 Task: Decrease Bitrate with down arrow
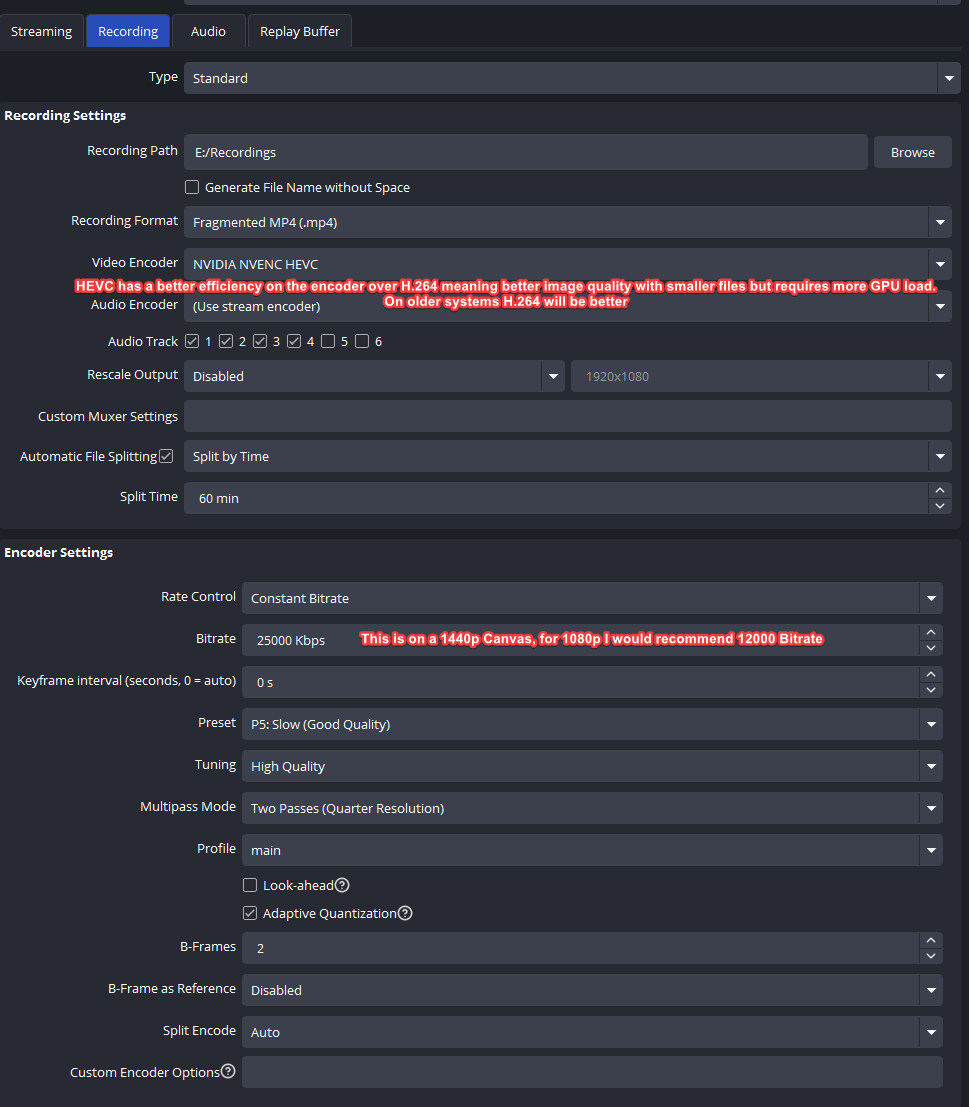pos(931,648)
